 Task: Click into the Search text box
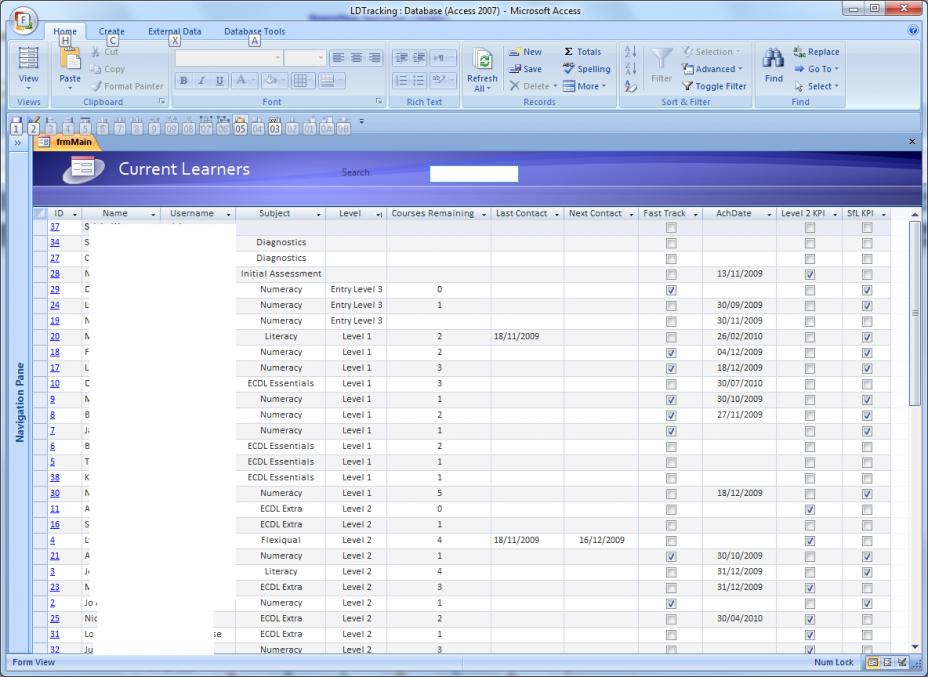[x=473, y=174]
